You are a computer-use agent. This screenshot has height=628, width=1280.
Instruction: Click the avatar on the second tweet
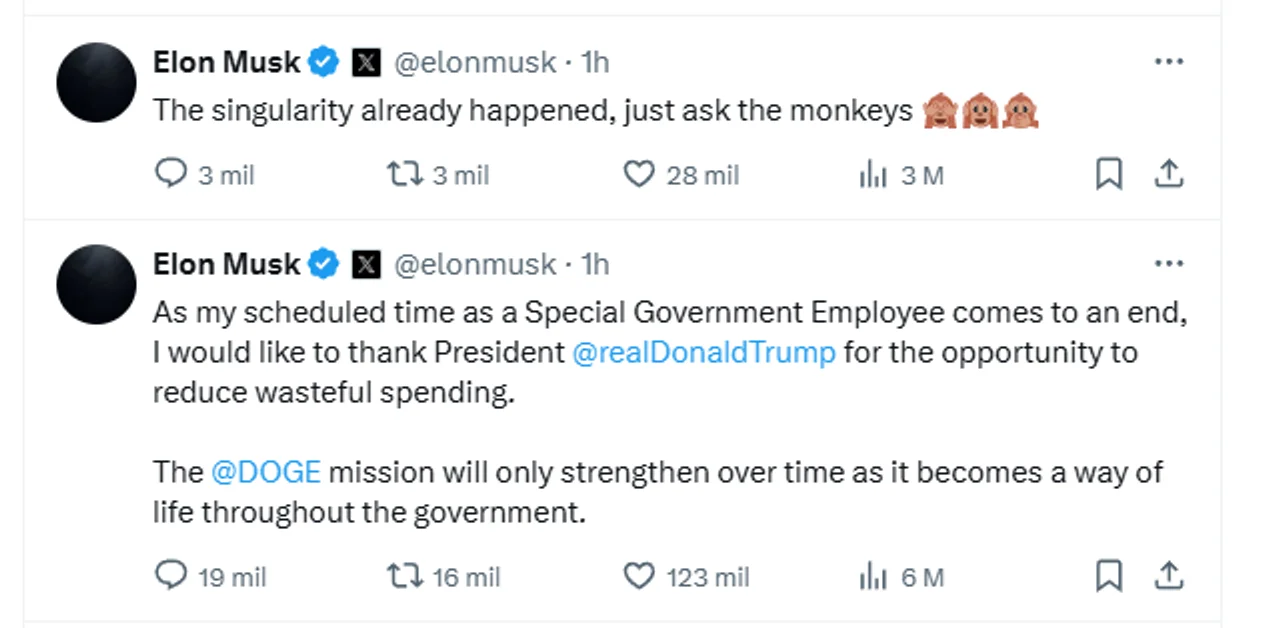[96, 284]
